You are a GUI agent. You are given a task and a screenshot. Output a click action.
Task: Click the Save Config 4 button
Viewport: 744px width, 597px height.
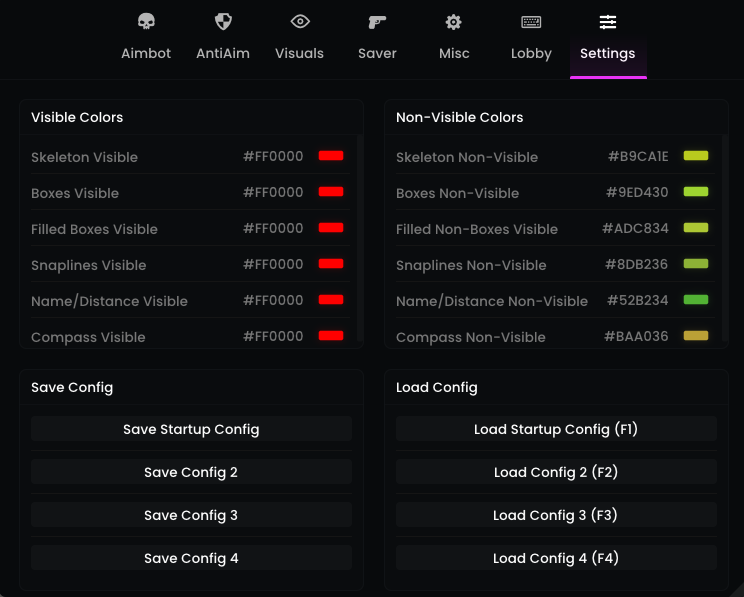click(x=191, y=558)
